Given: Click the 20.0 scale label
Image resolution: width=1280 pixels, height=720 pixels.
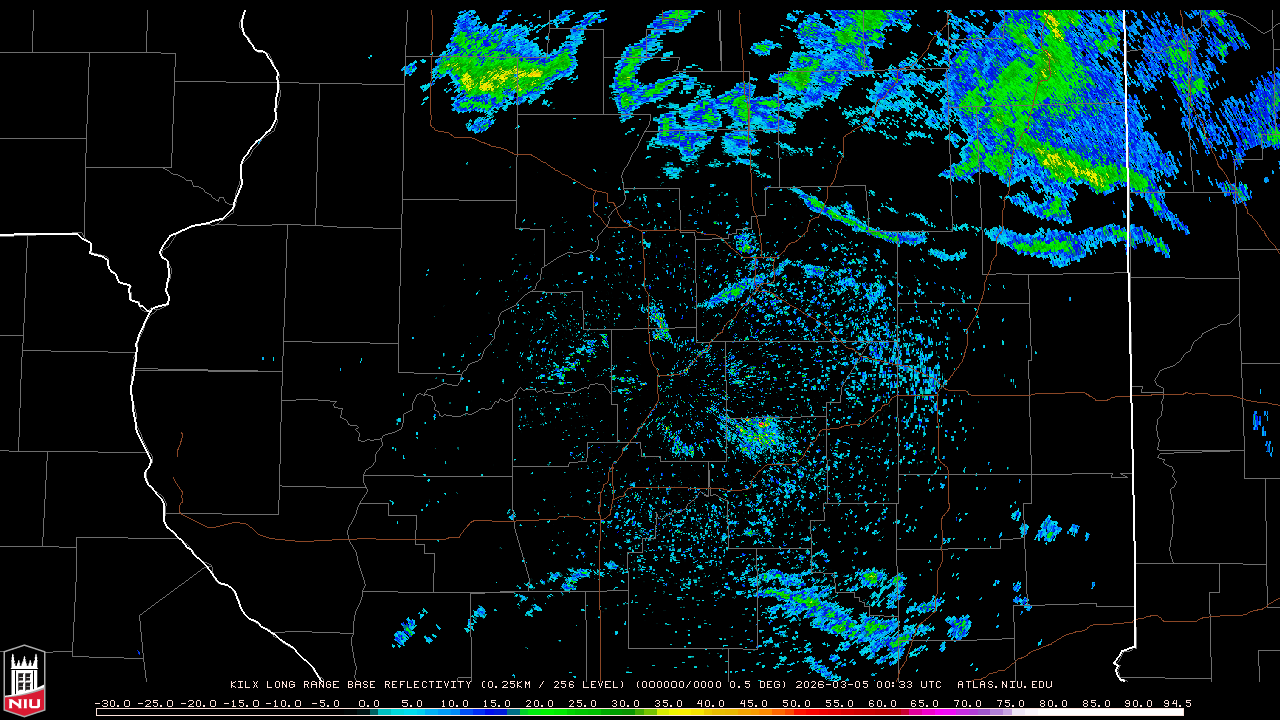Looking at the screenshot, I should tap(540, 704).
